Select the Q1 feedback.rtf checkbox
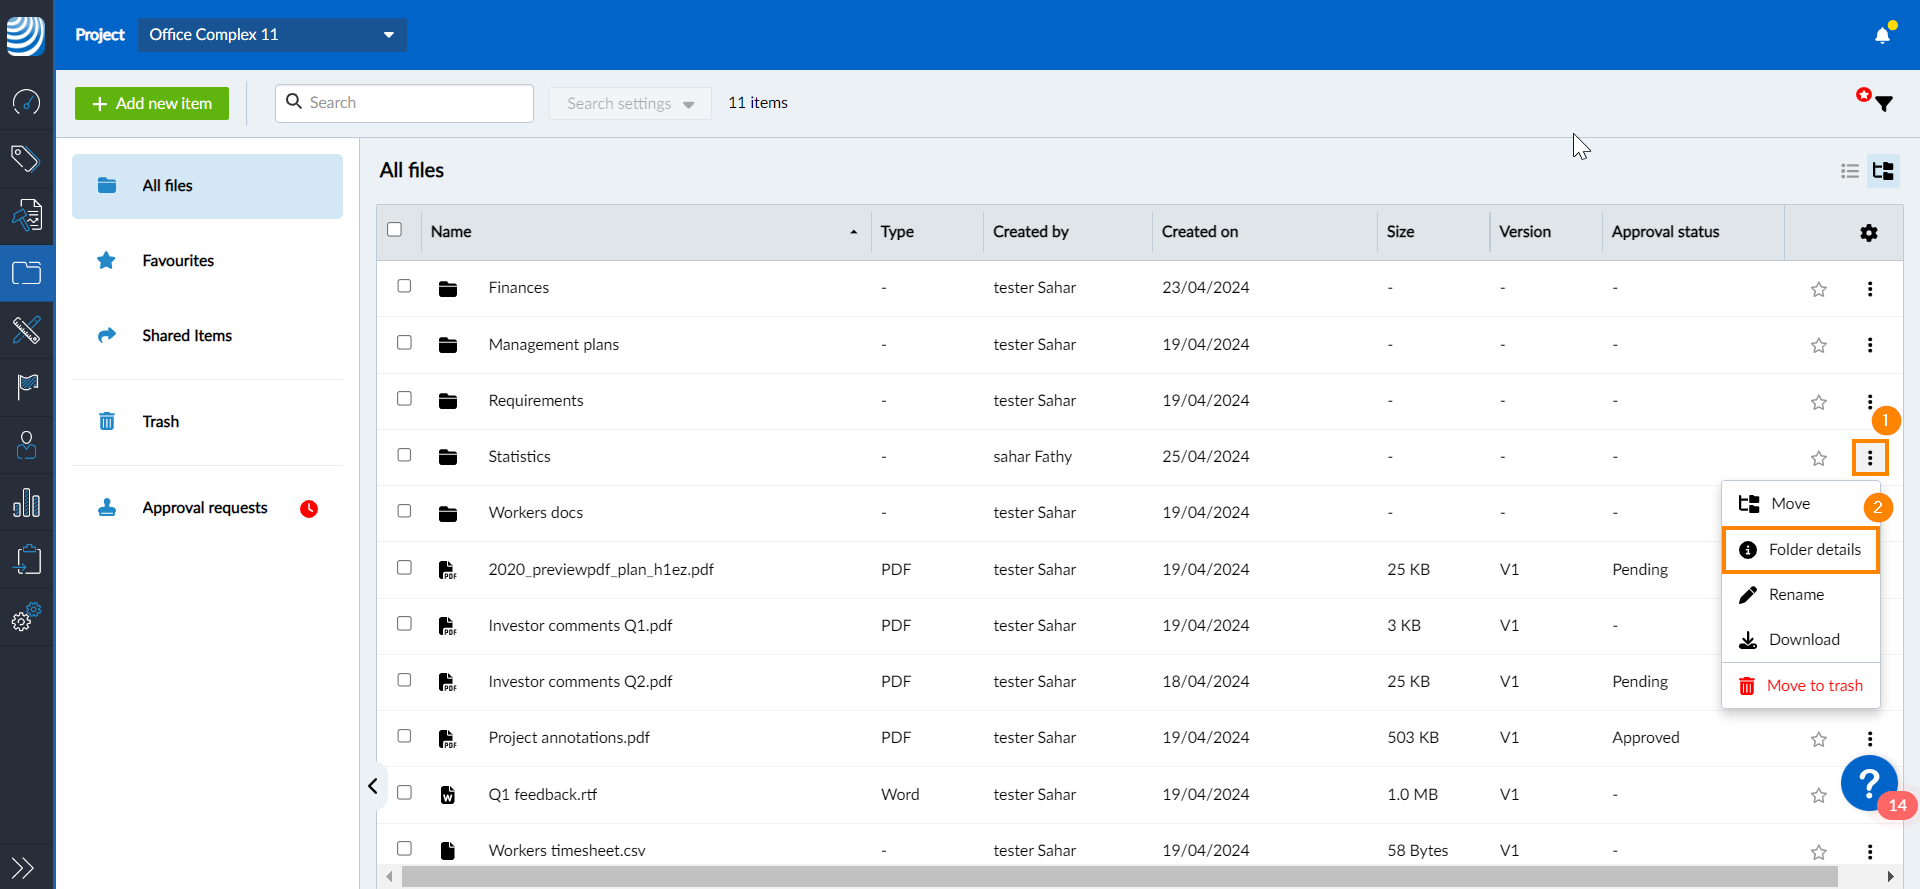Image resolution: width=1920 pixels, height=889 pixels. point(404,792)
